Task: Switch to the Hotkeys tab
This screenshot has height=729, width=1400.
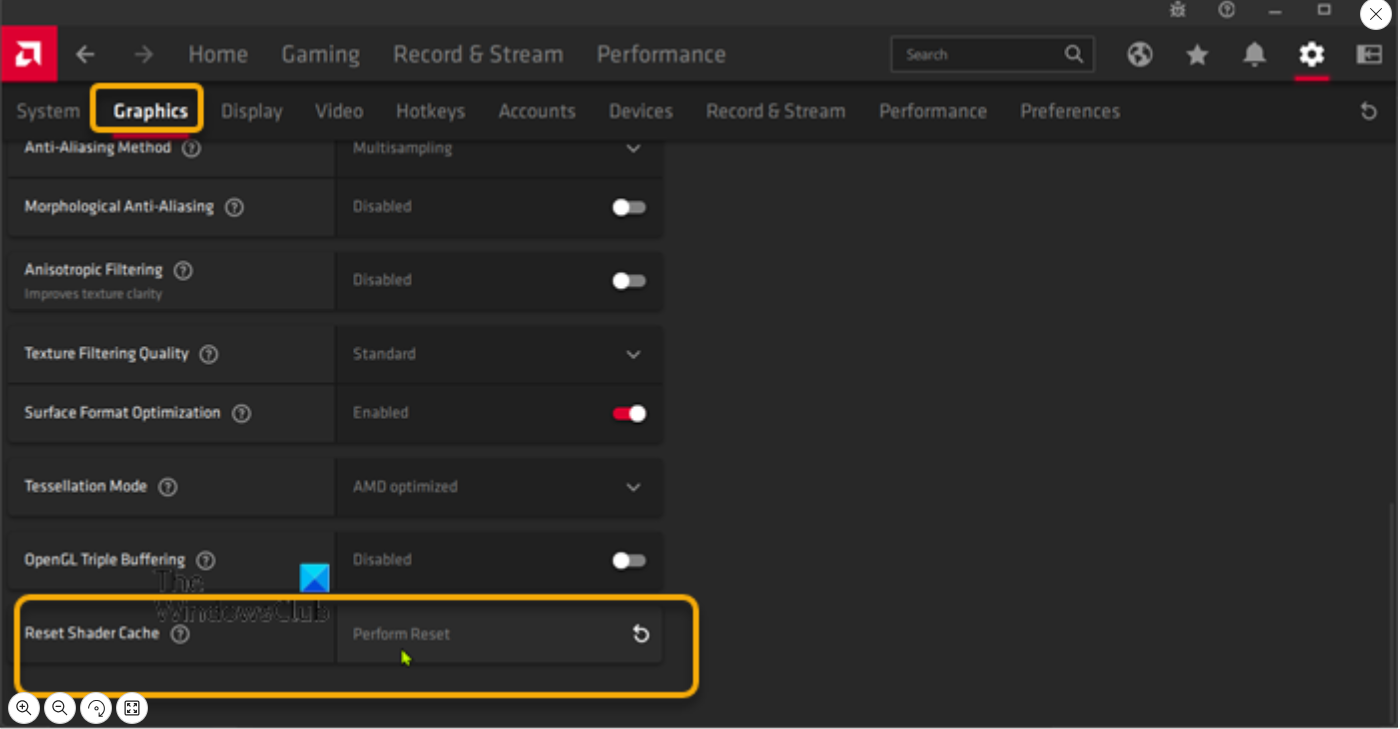Action: (430, 111)
